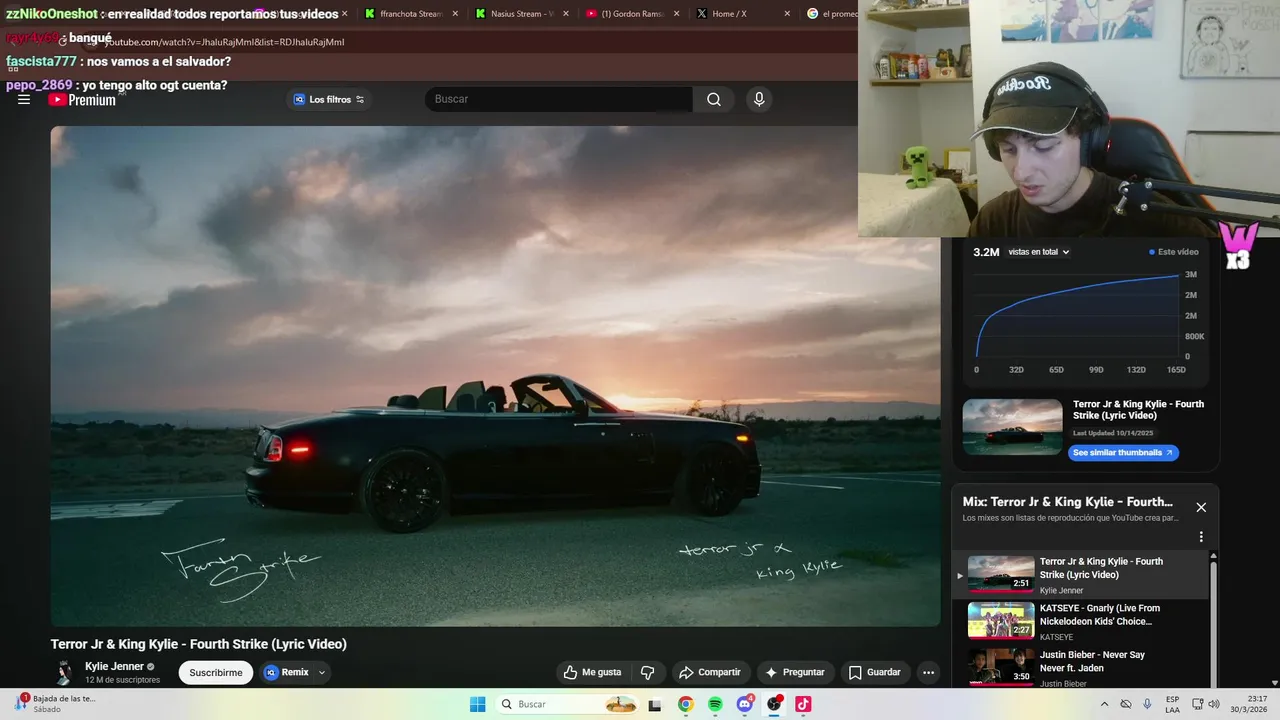Open Spotify from the taskbar

click(715, 704)
